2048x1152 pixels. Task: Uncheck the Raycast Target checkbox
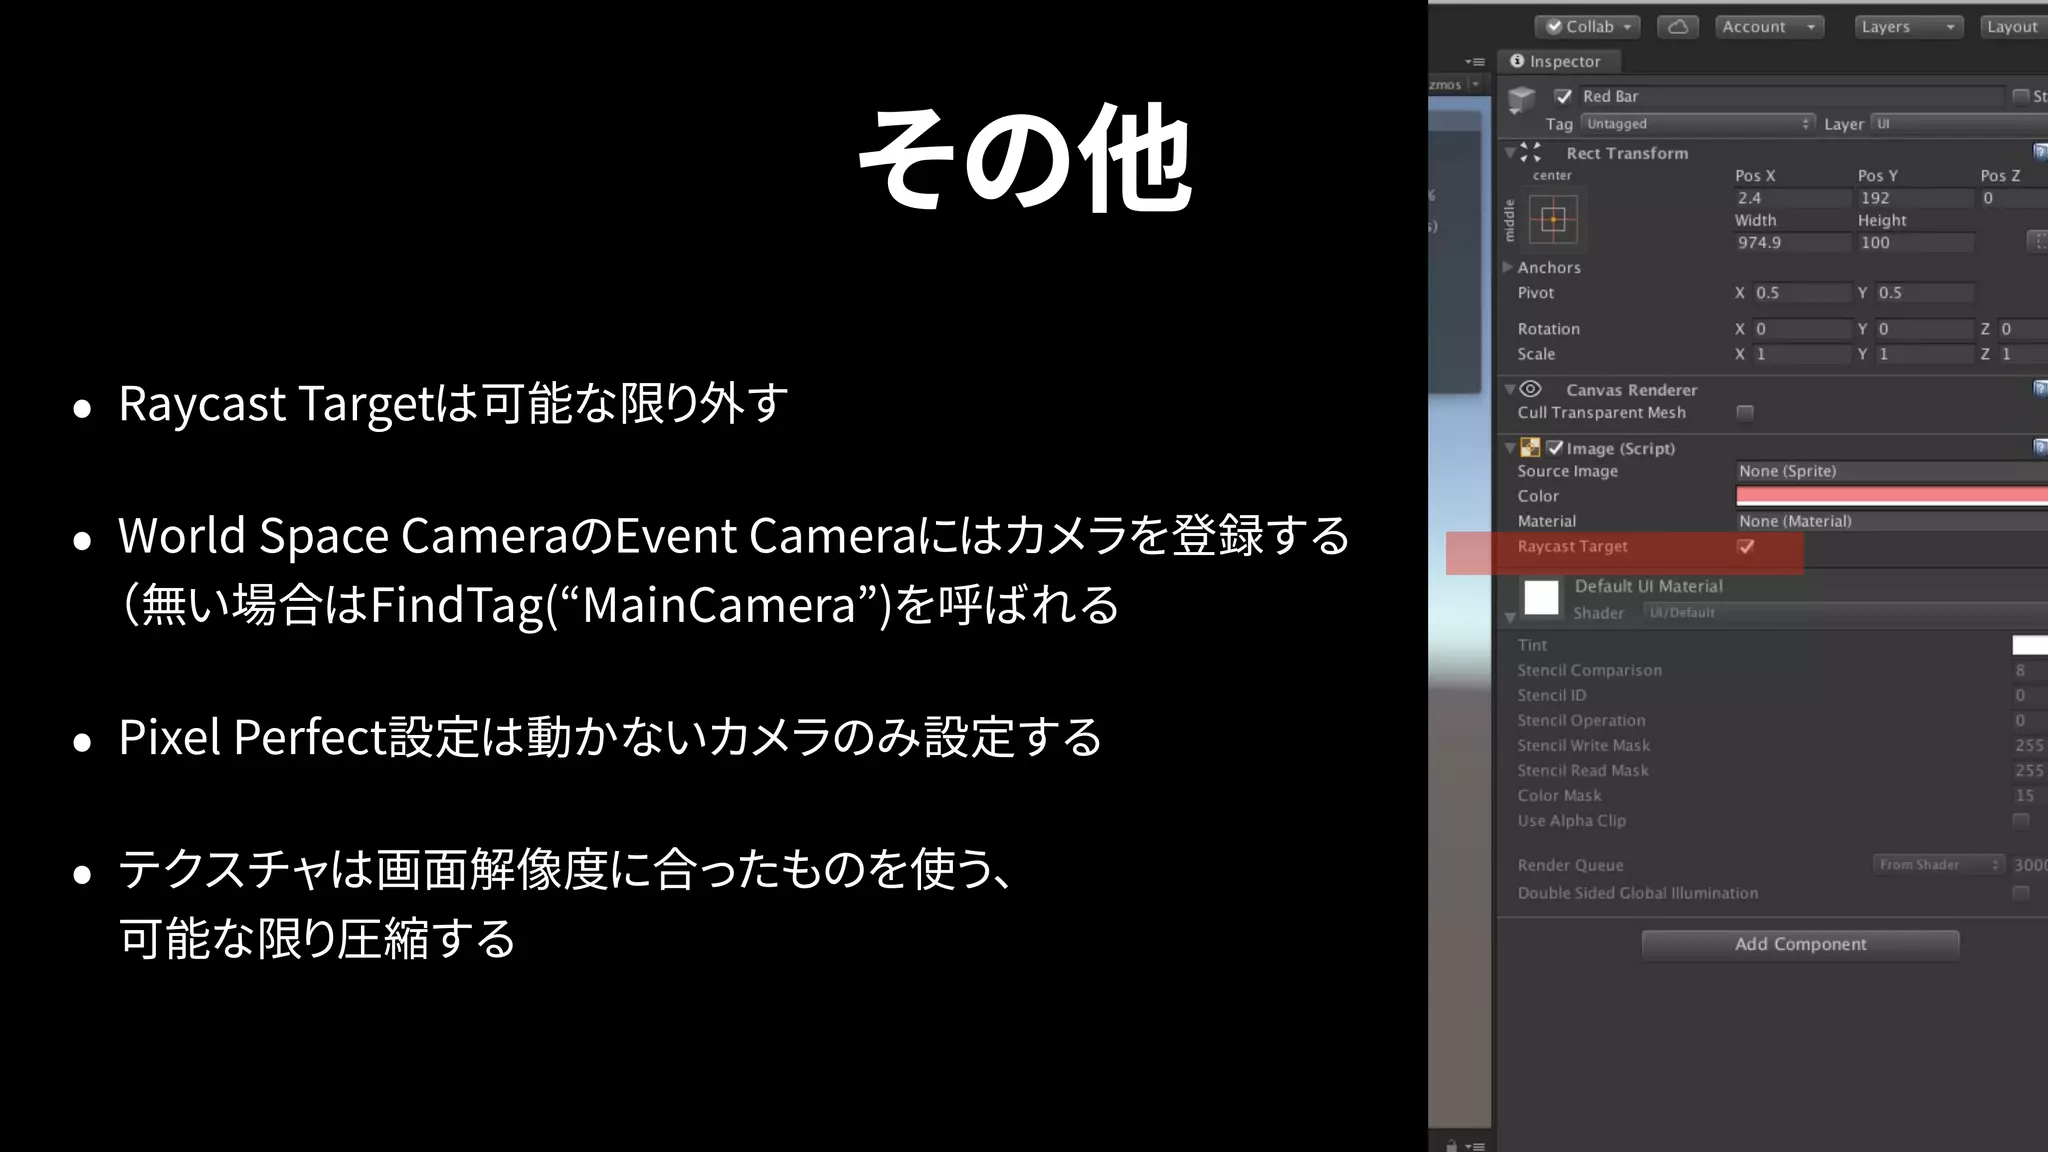(x=1746, y=546)
